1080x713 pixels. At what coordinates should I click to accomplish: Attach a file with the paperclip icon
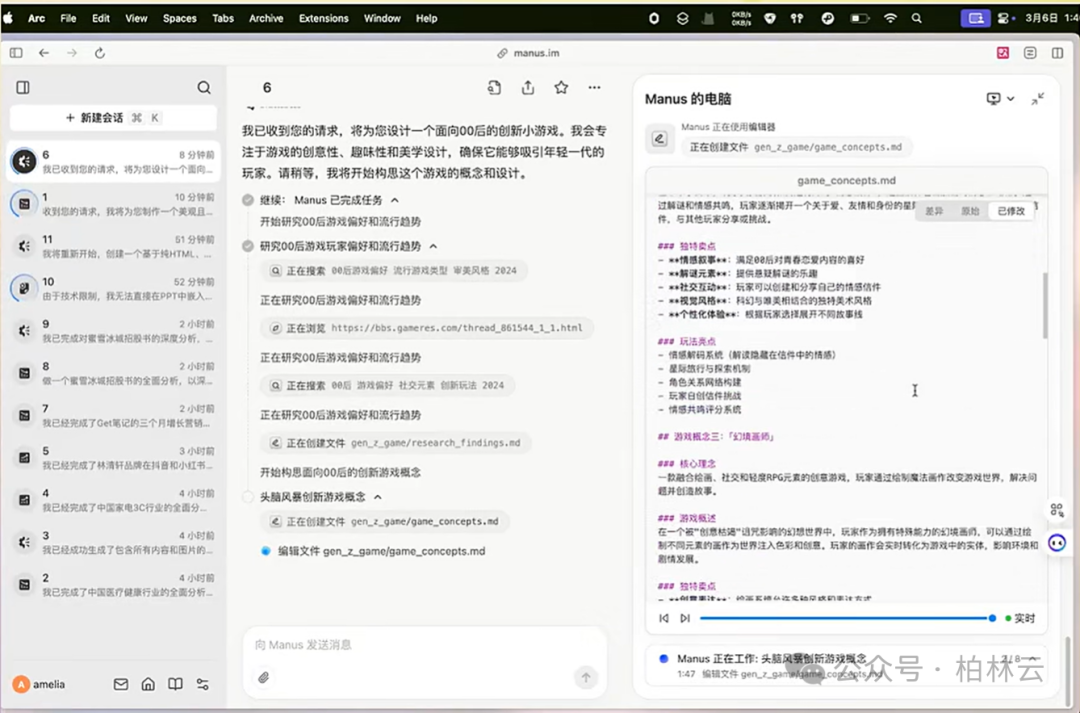(x=263, y=678)
